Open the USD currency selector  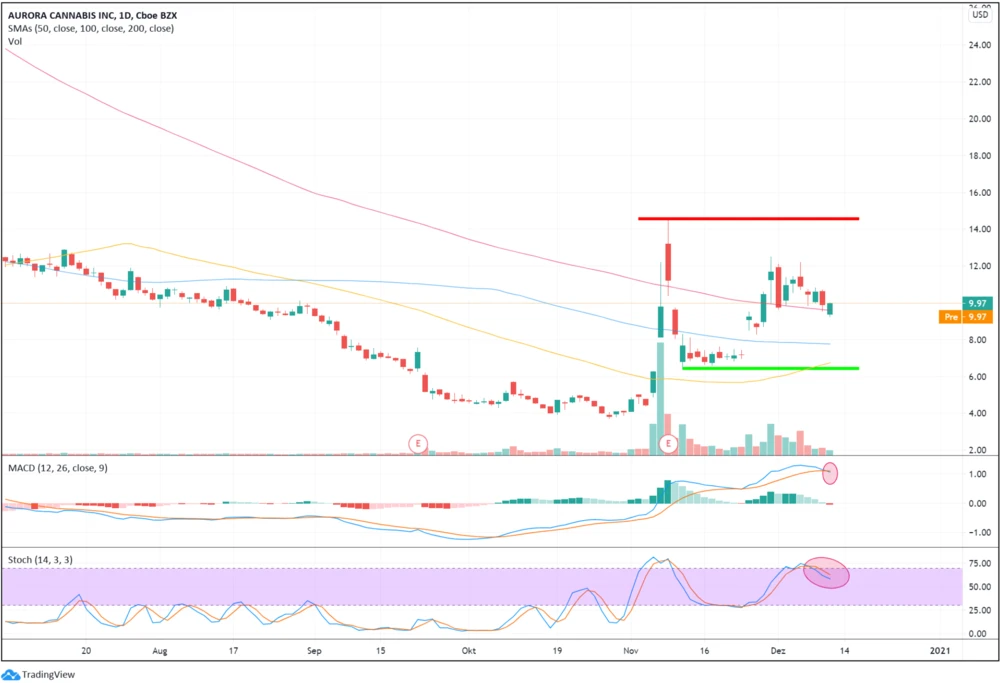(x=978, y=15)
